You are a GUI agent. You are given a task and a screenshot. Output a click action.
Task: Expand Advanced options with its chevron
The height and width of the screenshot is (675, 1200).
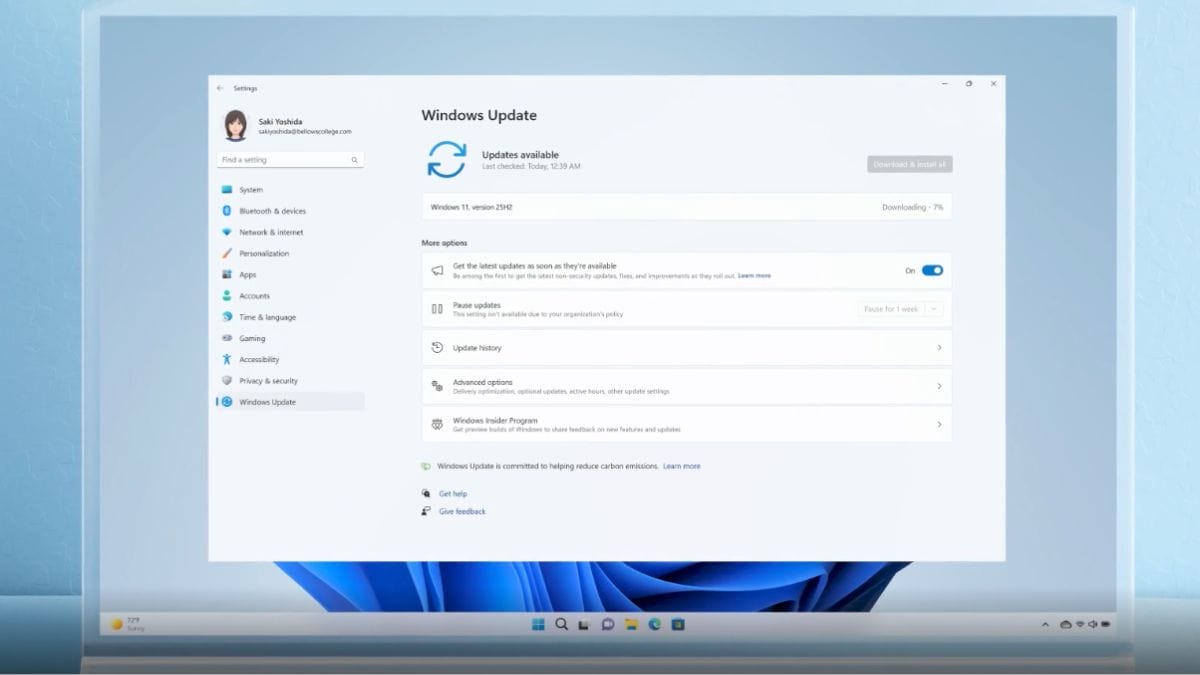[939, 386]
